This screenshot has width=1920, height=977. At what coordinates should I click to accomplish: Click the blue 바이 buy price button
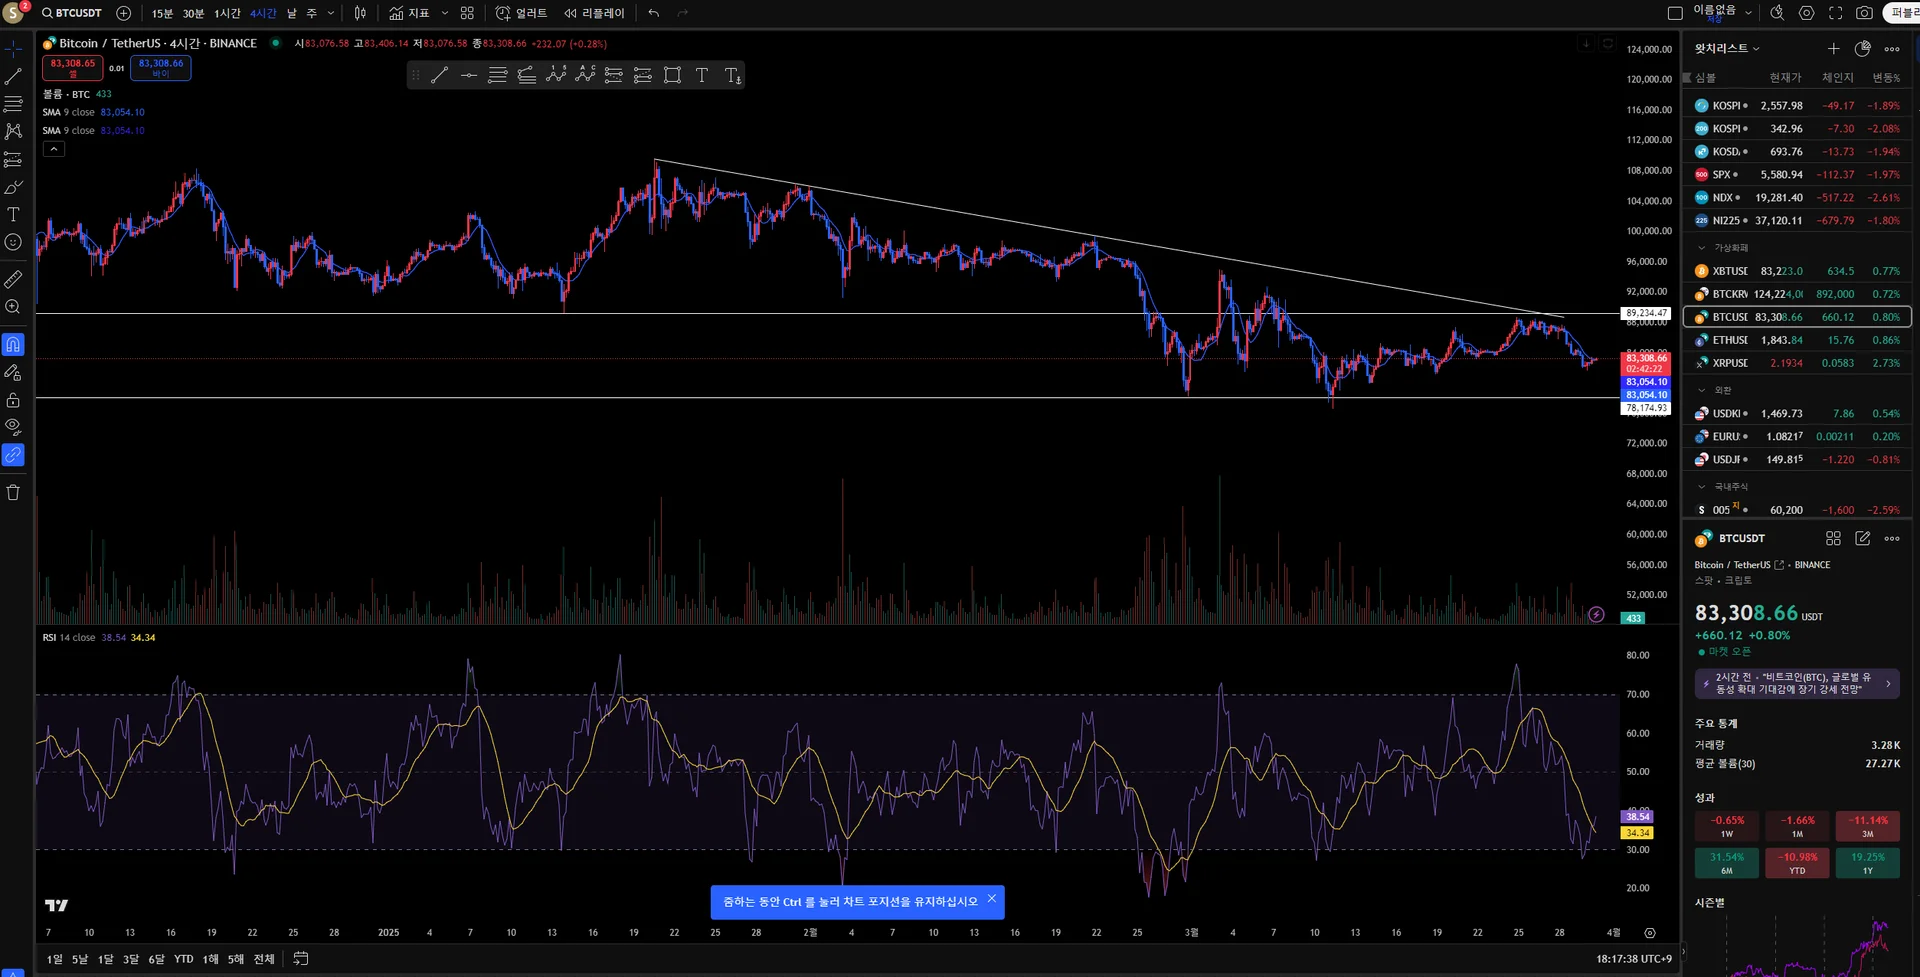pos(161,68)
